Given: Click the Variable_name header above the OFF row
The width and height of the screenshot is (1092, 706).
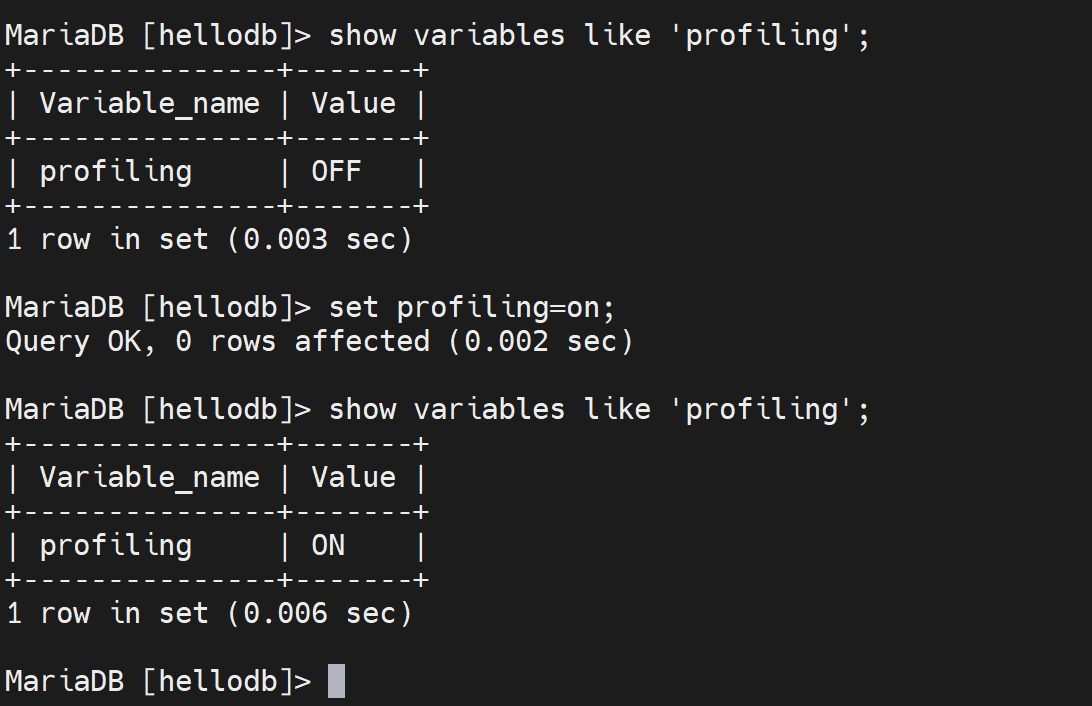Looking at the screenshot, I should pyautogui.click(x=149, y=104).
